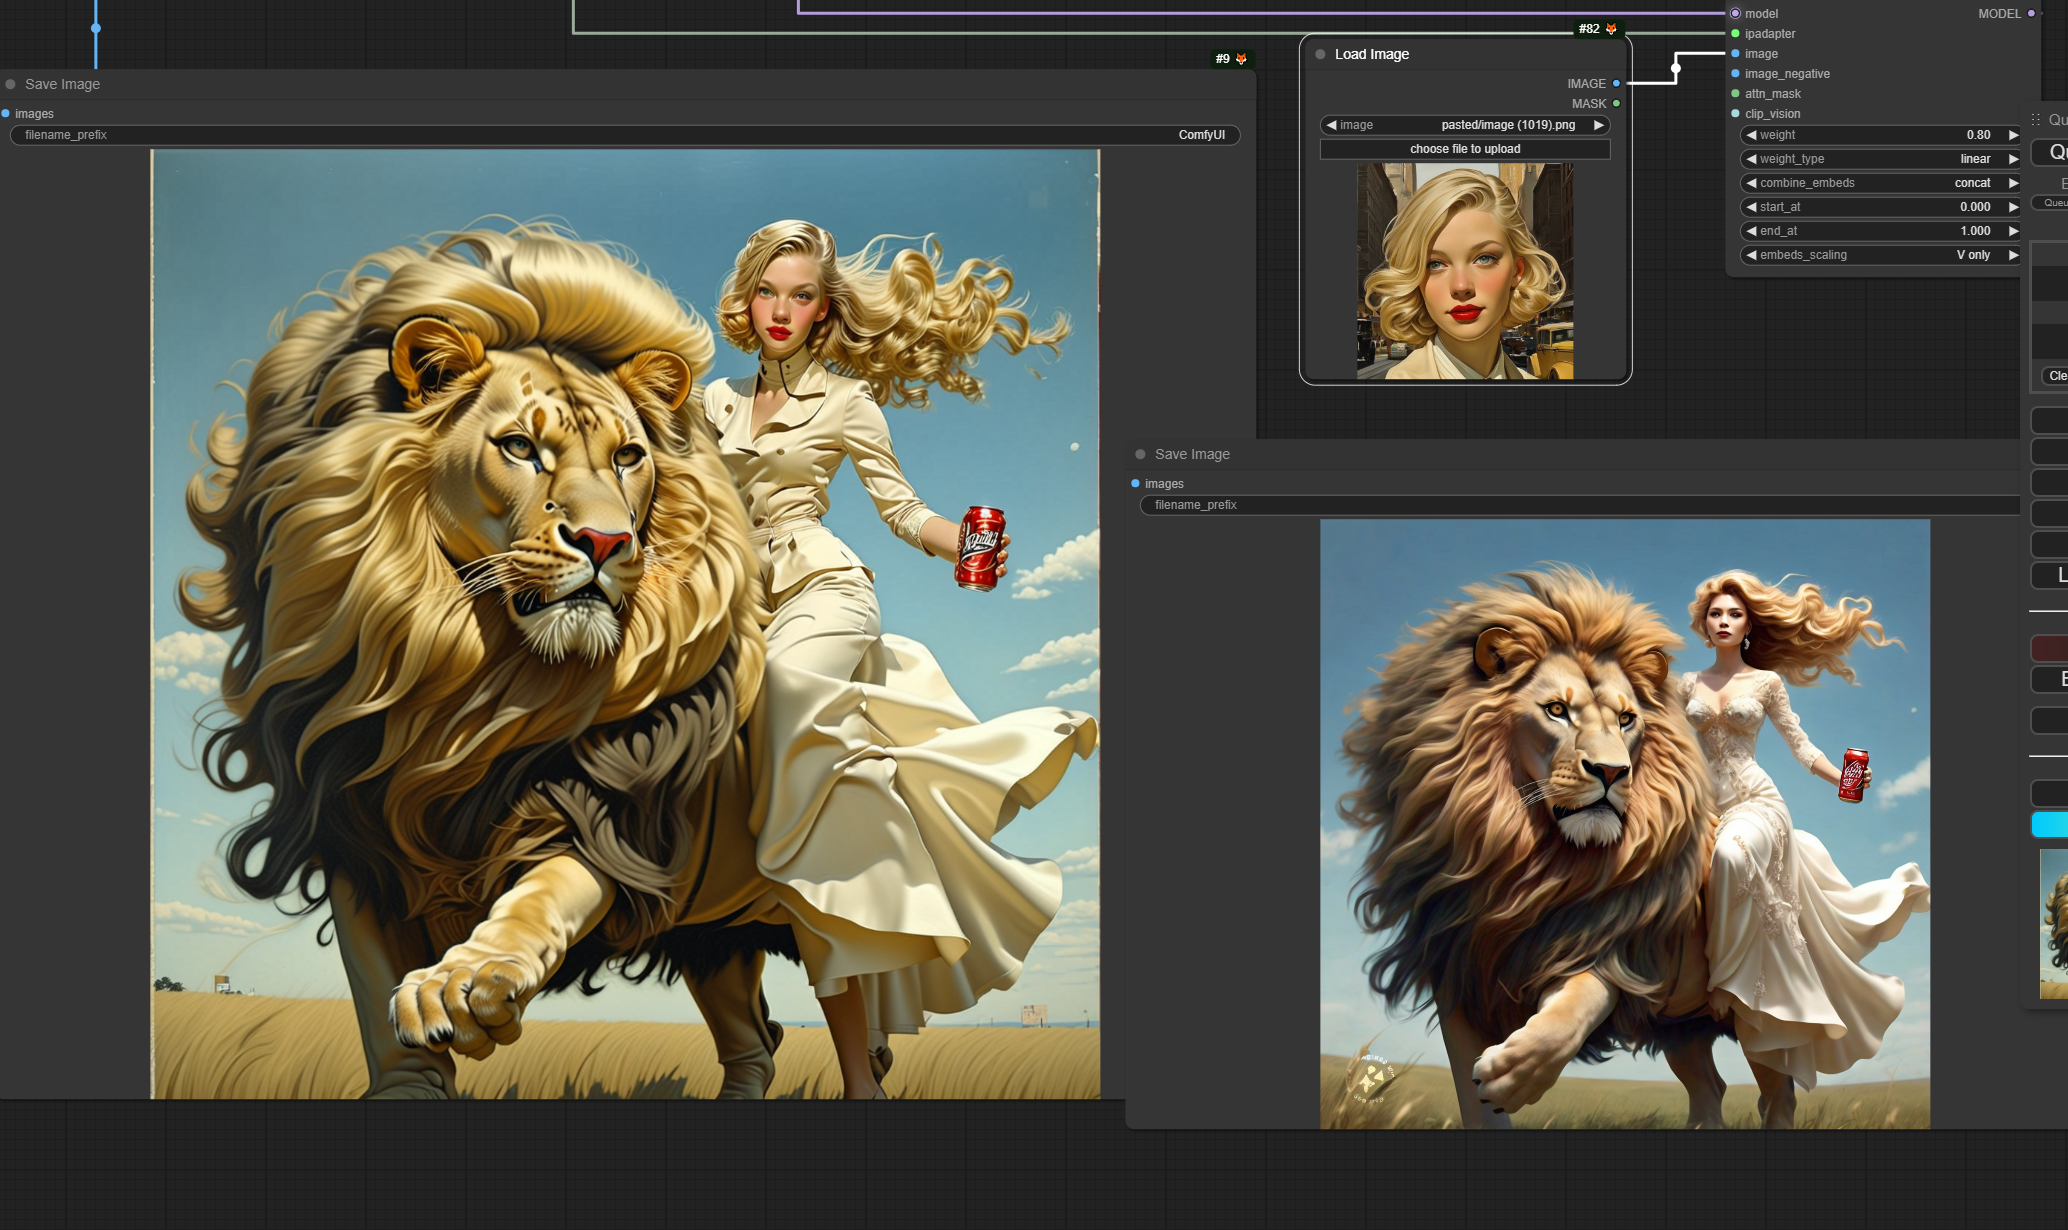2068x1230 pixels.
Task: Switch weight_type to previous option with left arrow
Action: pyautogui.click(x=1751, y=159)
